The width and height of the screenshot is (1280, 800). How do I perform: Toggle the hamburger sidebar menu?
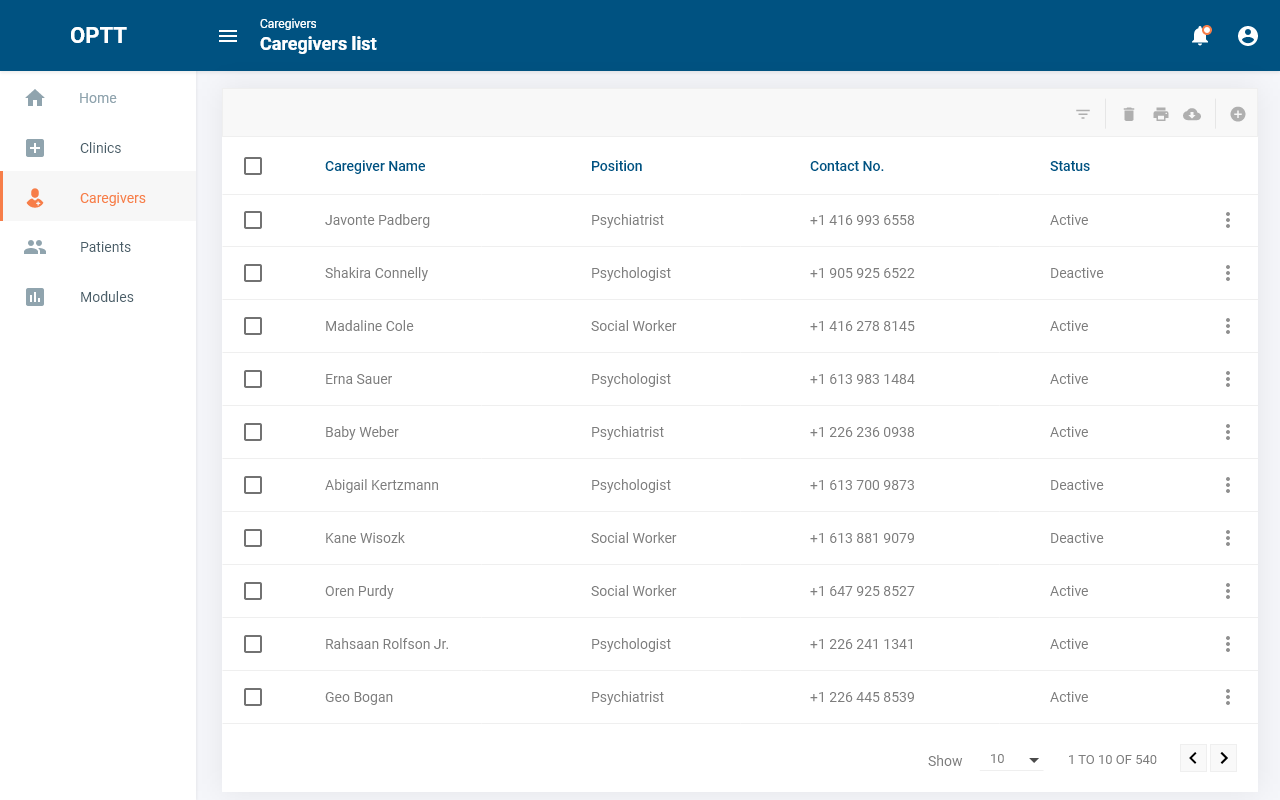tap(228, 36)
